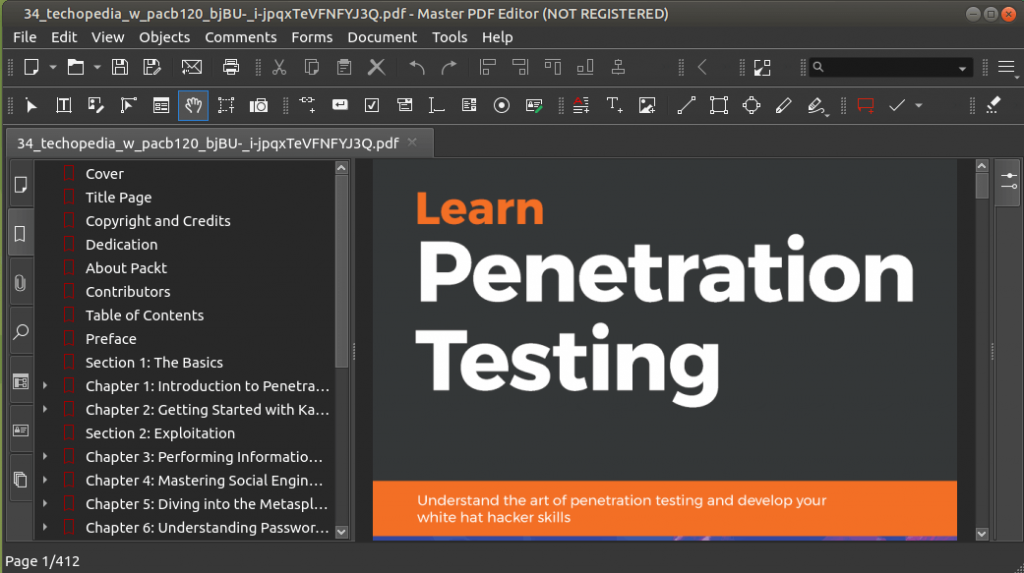Activate the Hand tool
The image size is (1024, 573).
(193, 105)
